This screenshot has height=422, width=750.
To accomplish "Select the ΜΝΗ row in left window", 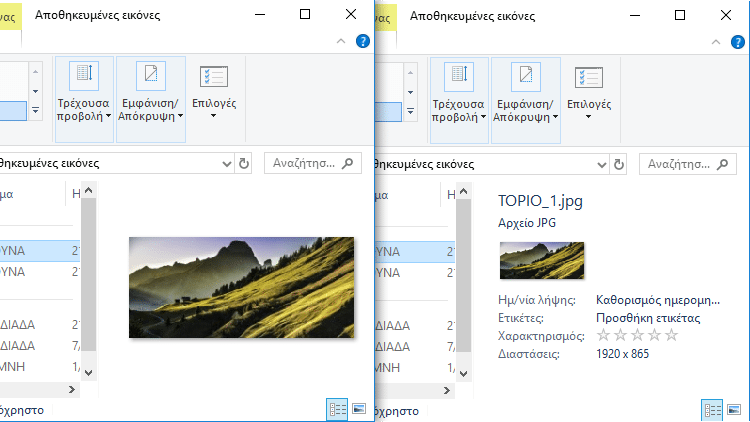I will pyautogui.click(x=40, y=367).
